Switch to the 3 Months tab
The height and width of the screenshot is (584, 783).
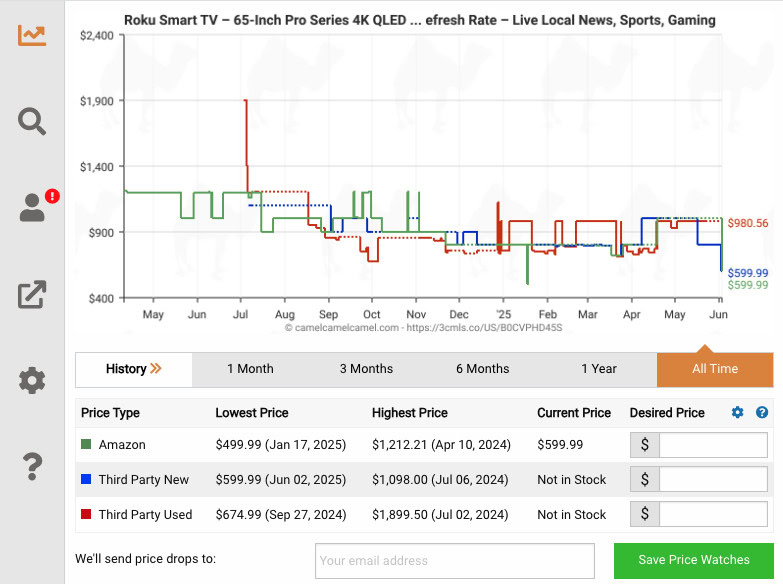point(367,369)
